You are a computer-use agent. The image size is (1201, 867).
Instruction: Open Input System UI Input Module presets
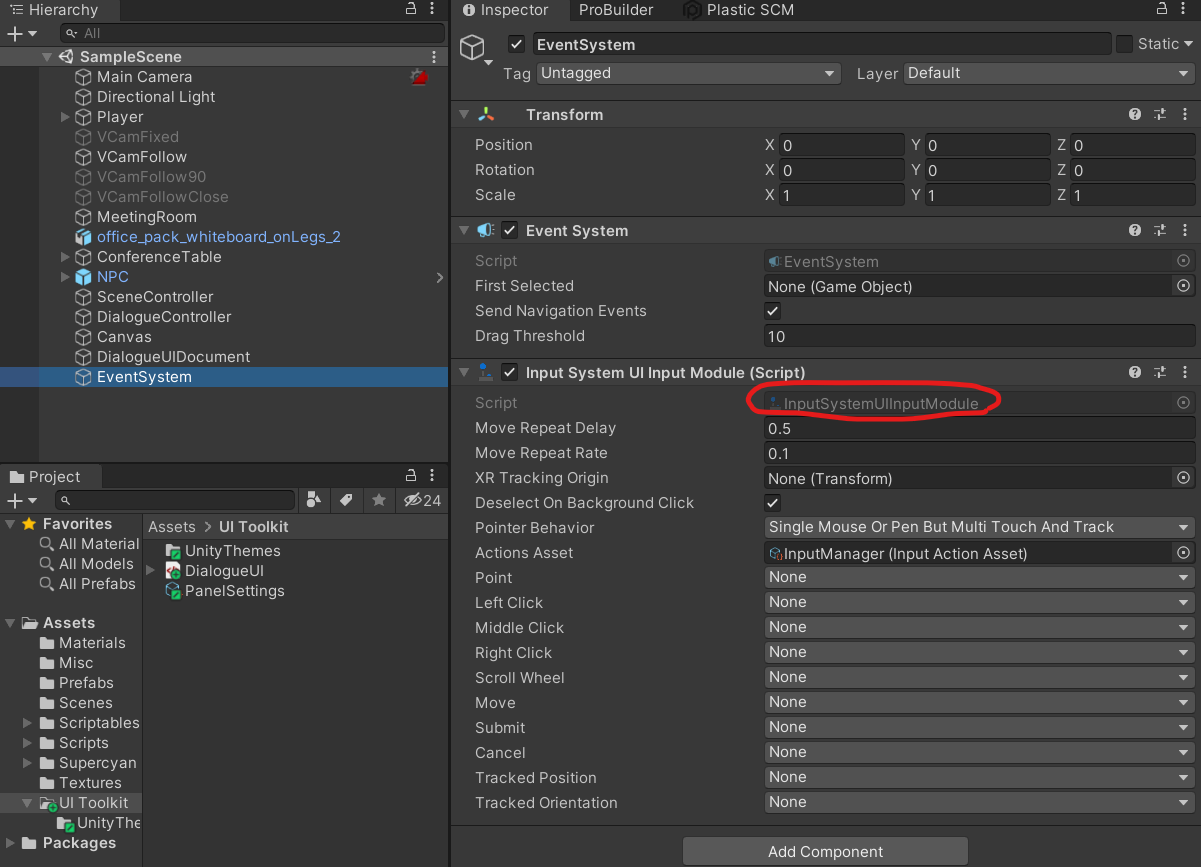point(1160,373)
